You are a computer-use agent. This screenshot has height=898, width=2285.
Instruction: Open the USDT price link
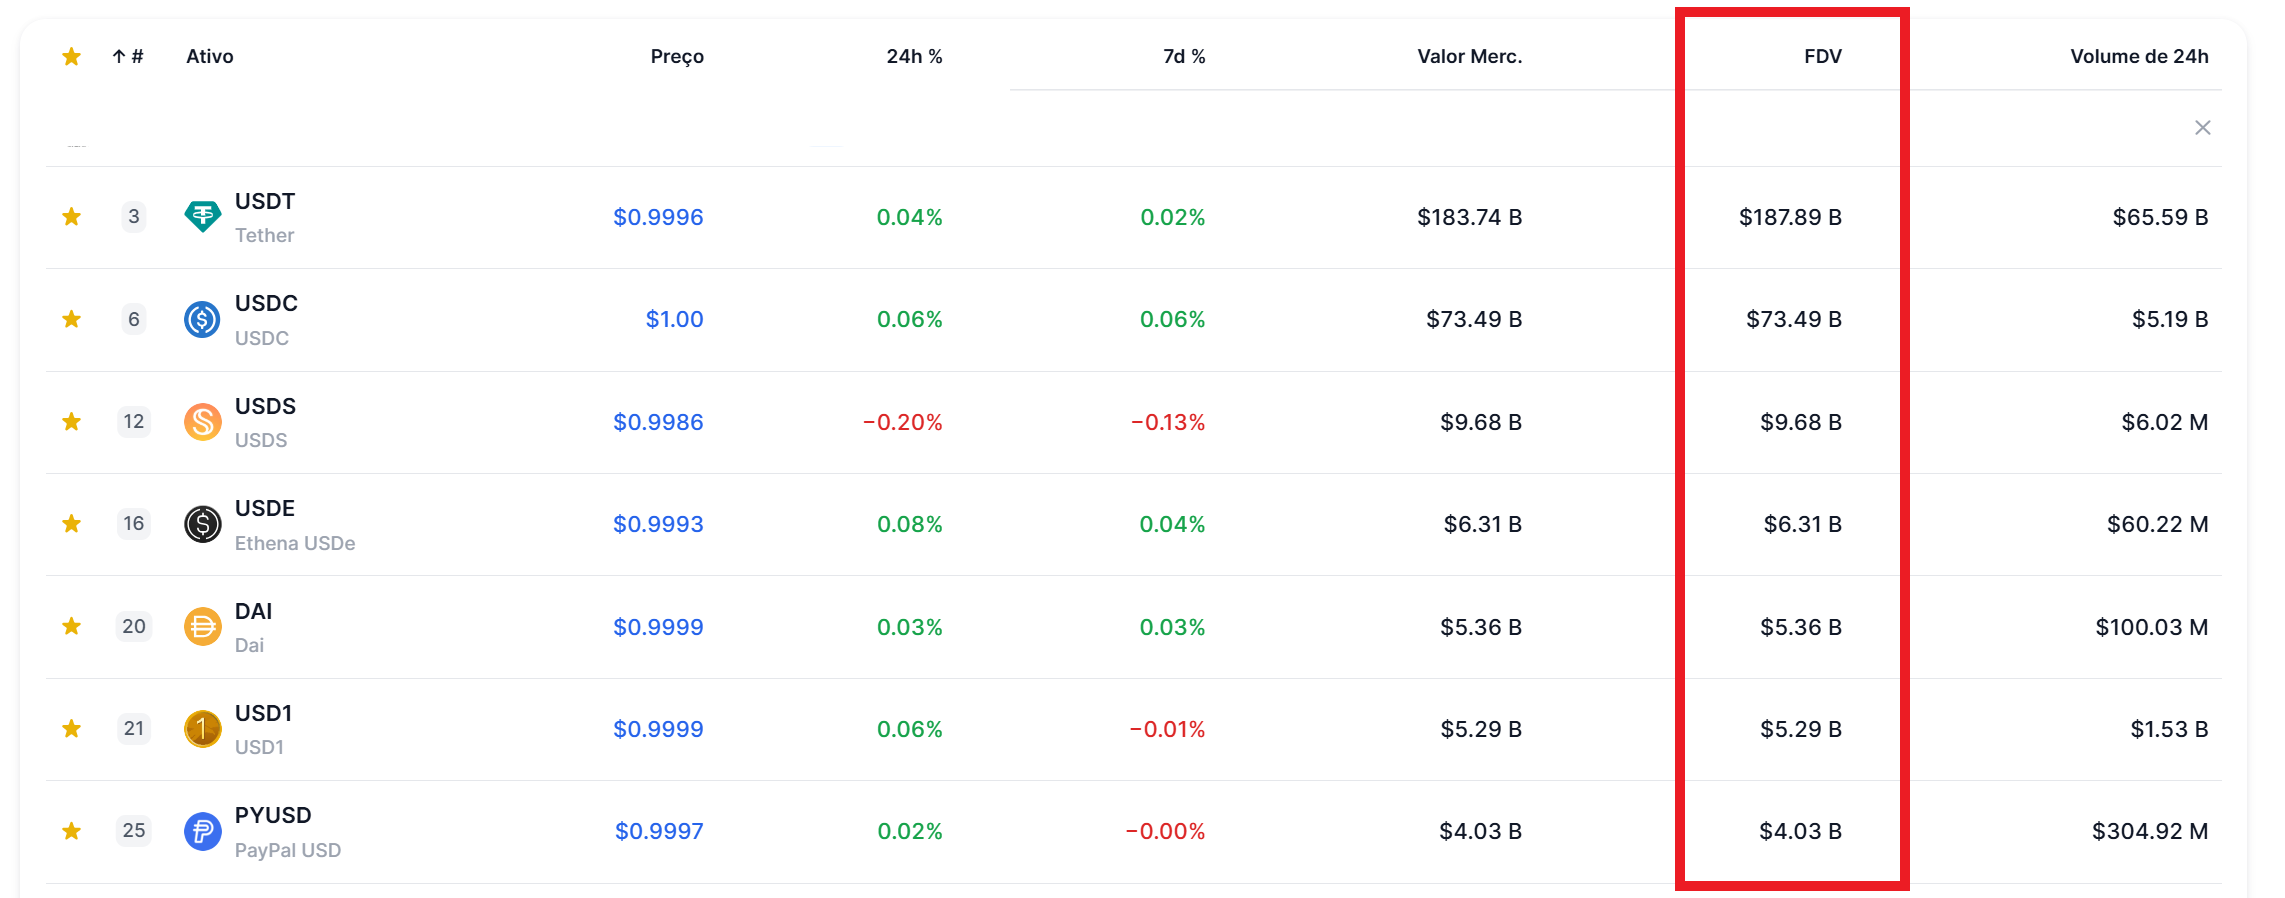coord(658,216)
